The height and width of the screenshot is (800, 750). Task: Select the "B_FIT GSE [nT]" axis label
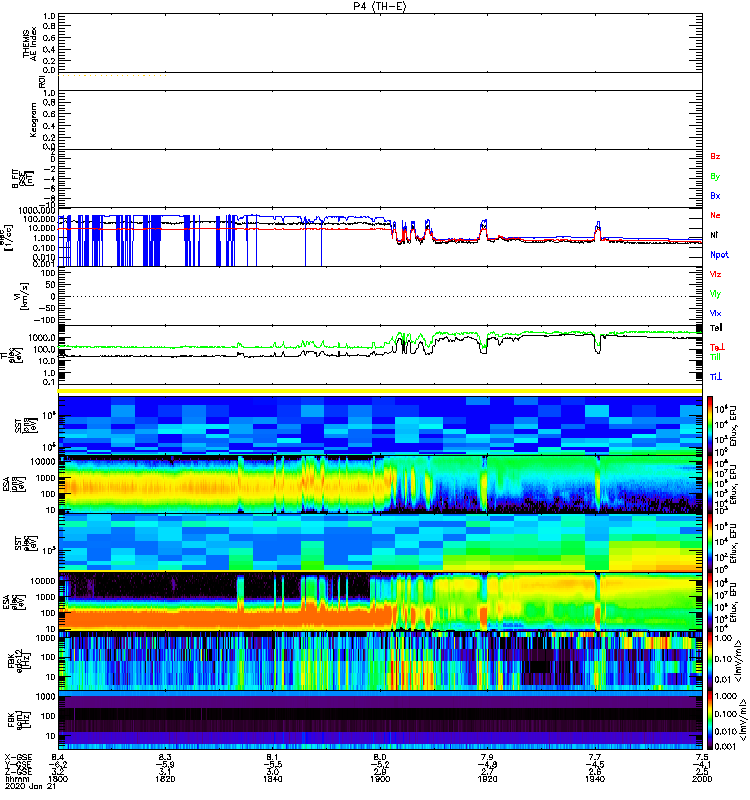pos(22,178)
